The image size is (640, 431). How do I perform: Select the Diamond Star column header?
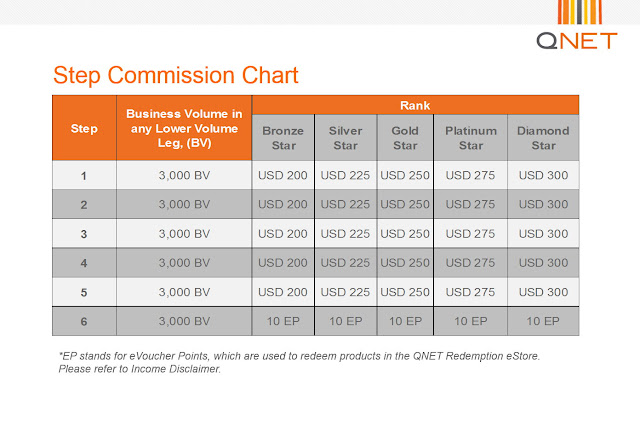coord(543,138)
